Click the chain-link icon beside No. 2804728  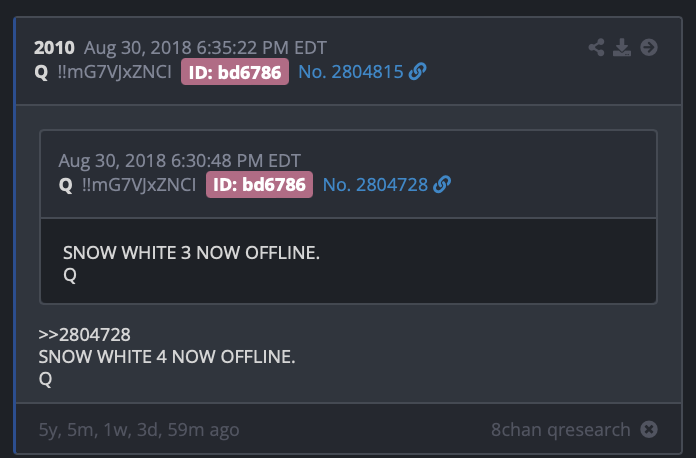click(x=442, y=185)
